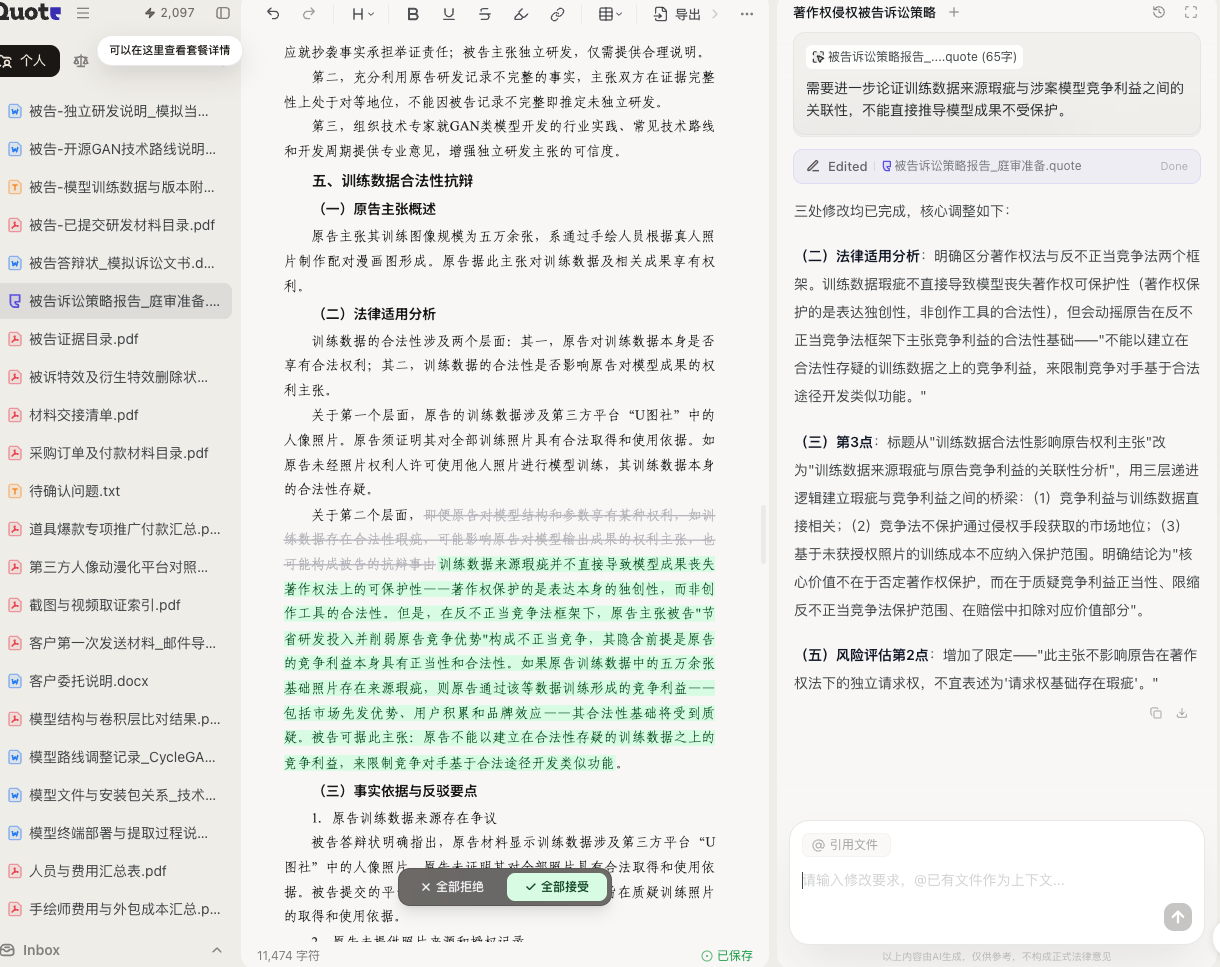Click 全部拒绝 to reject all changes
The width and height of the screenshot is (1220, 967).
tap(452, 887)
